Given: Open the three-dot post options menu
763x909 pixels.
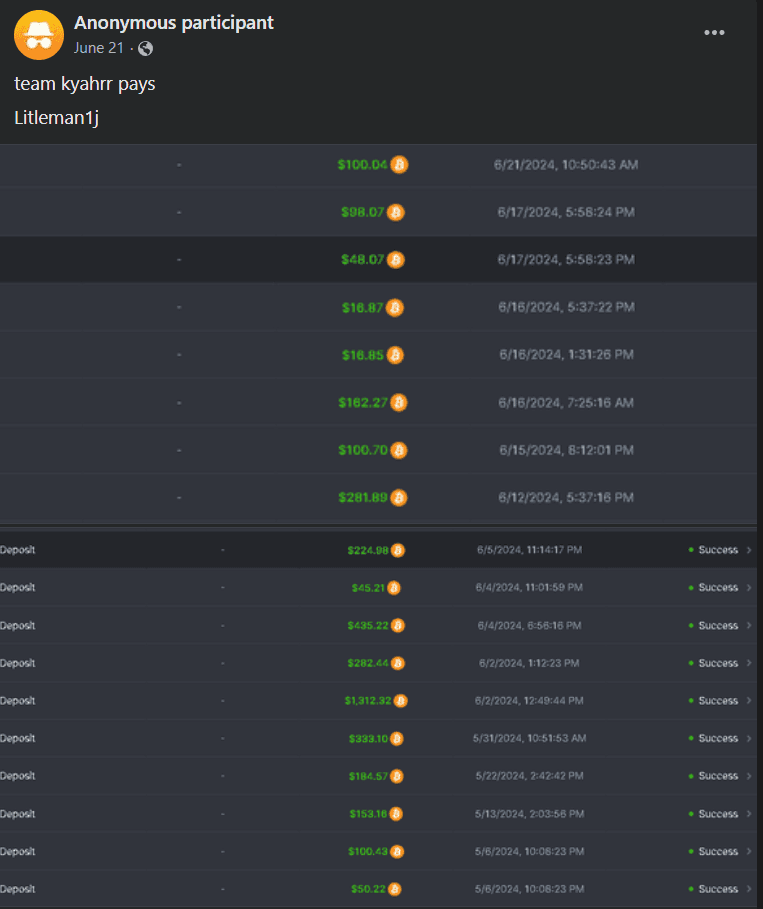Looking at the screenshot, I should click(x=713, y=32).
